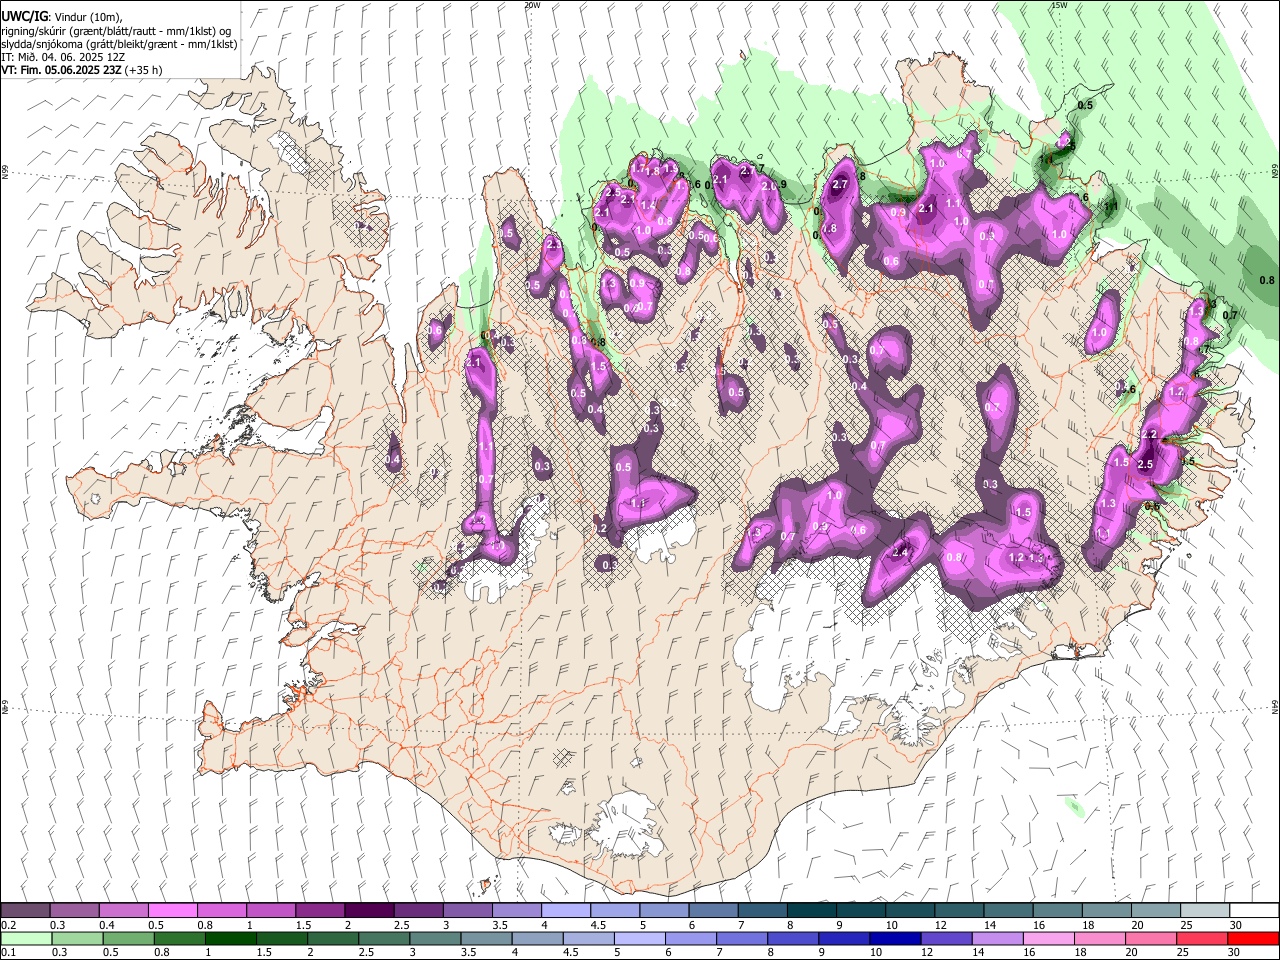Click the '20W' longitude label
Screen dimensions: 1280x960
(x=532, y=5)
